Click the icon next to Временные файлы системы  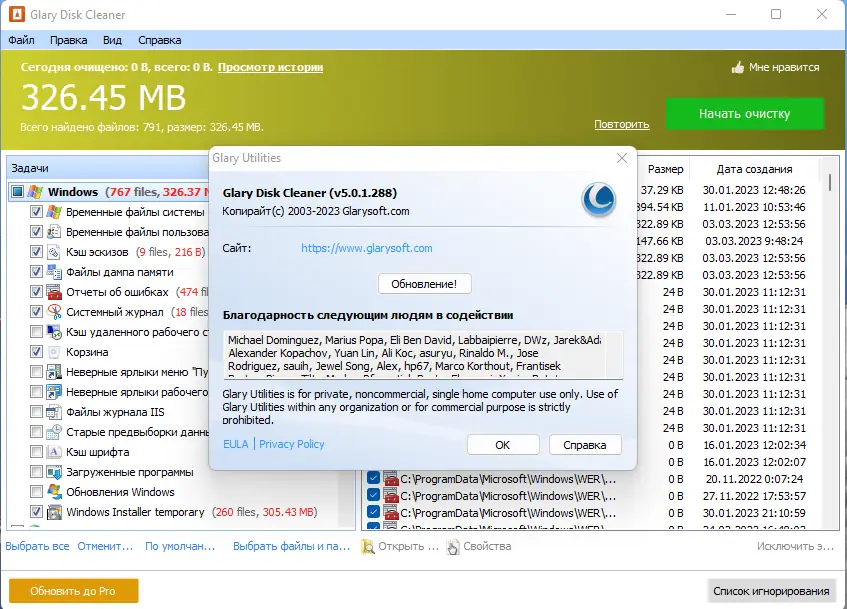click(54, 212)
